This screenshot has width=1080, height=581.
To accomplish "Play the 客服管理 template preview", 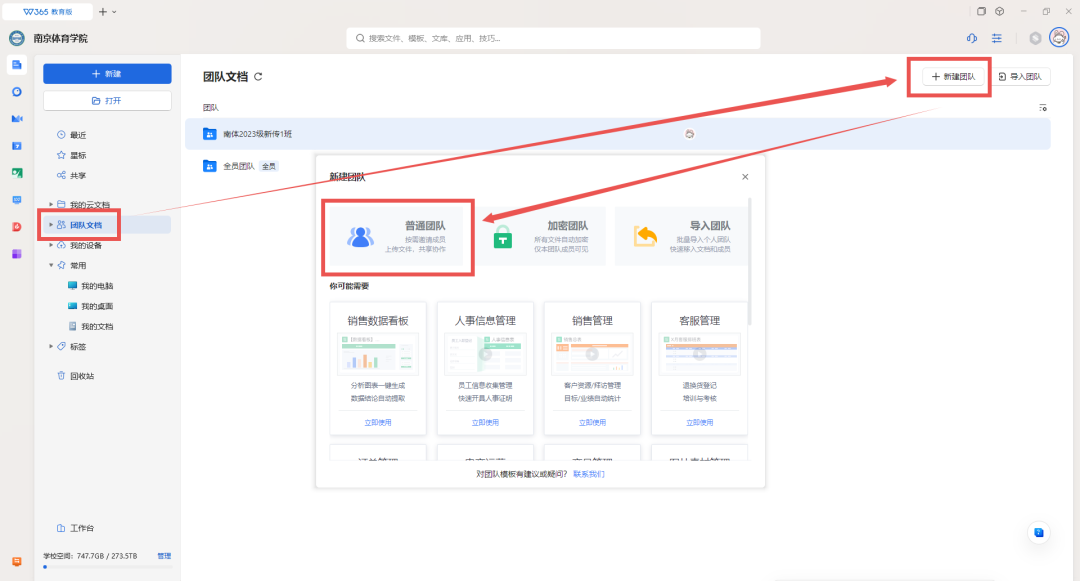I will pyautogui.click(x=699, y=355).
